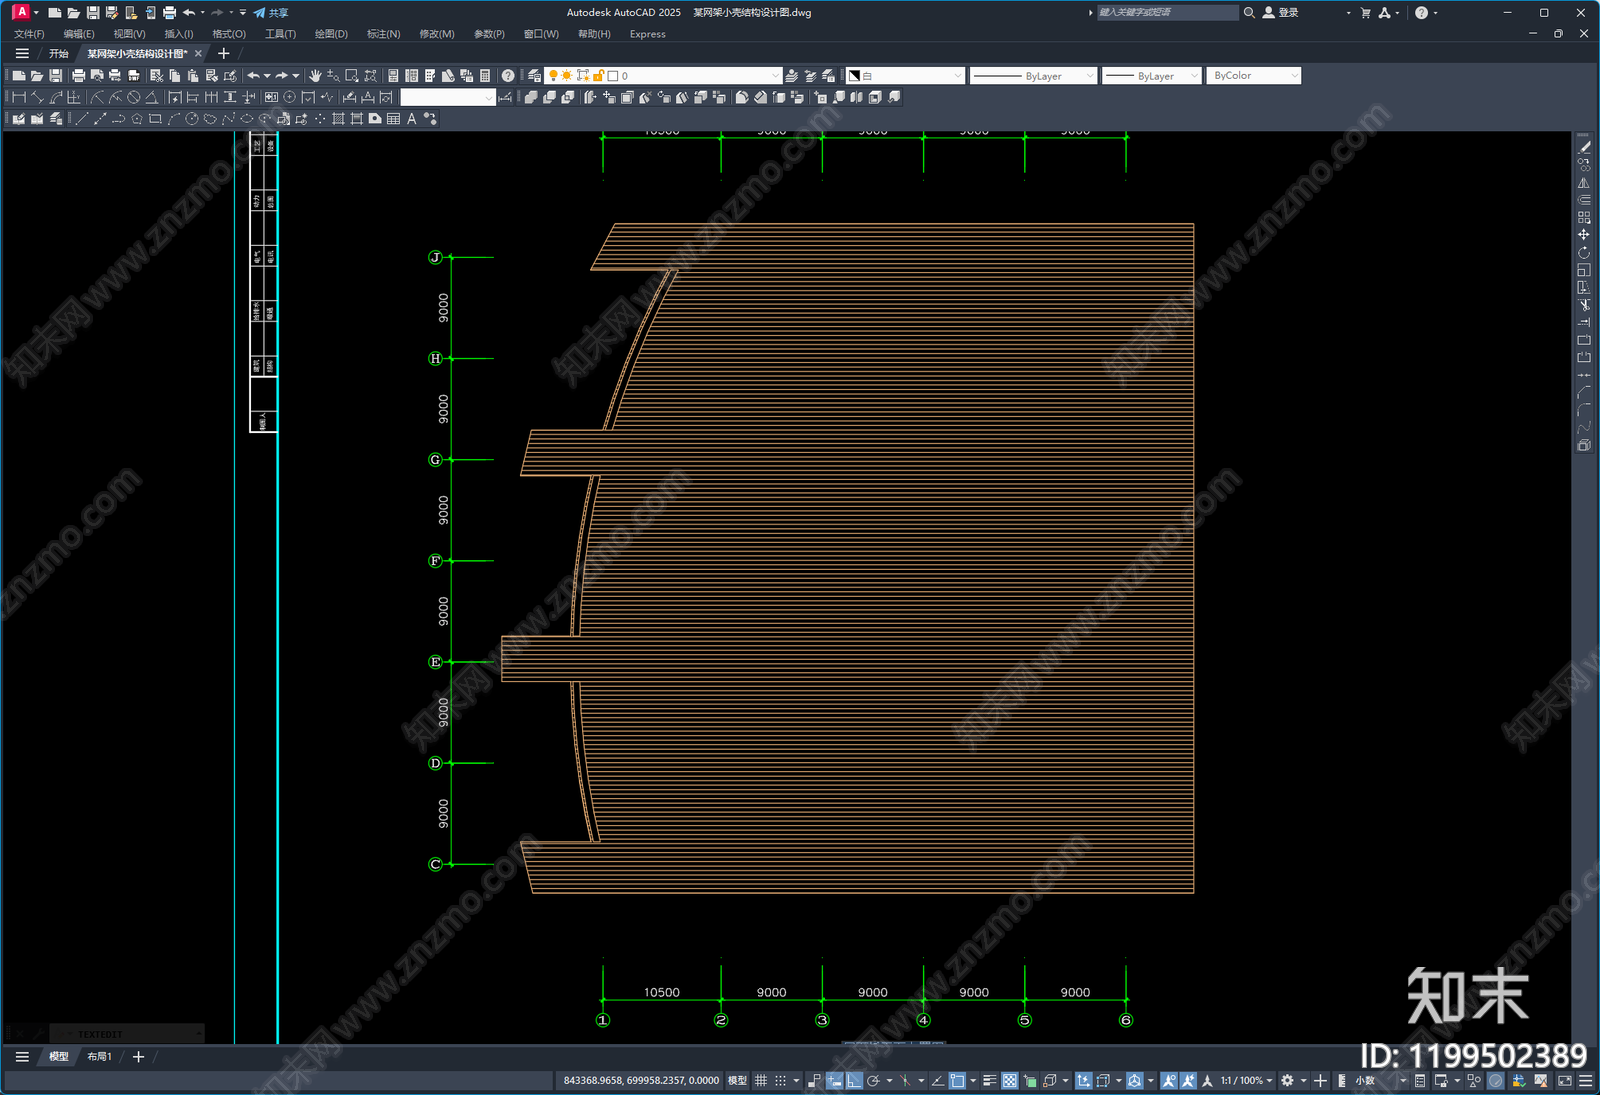Toggle drawing grid display in status bar

point(761,1081)
